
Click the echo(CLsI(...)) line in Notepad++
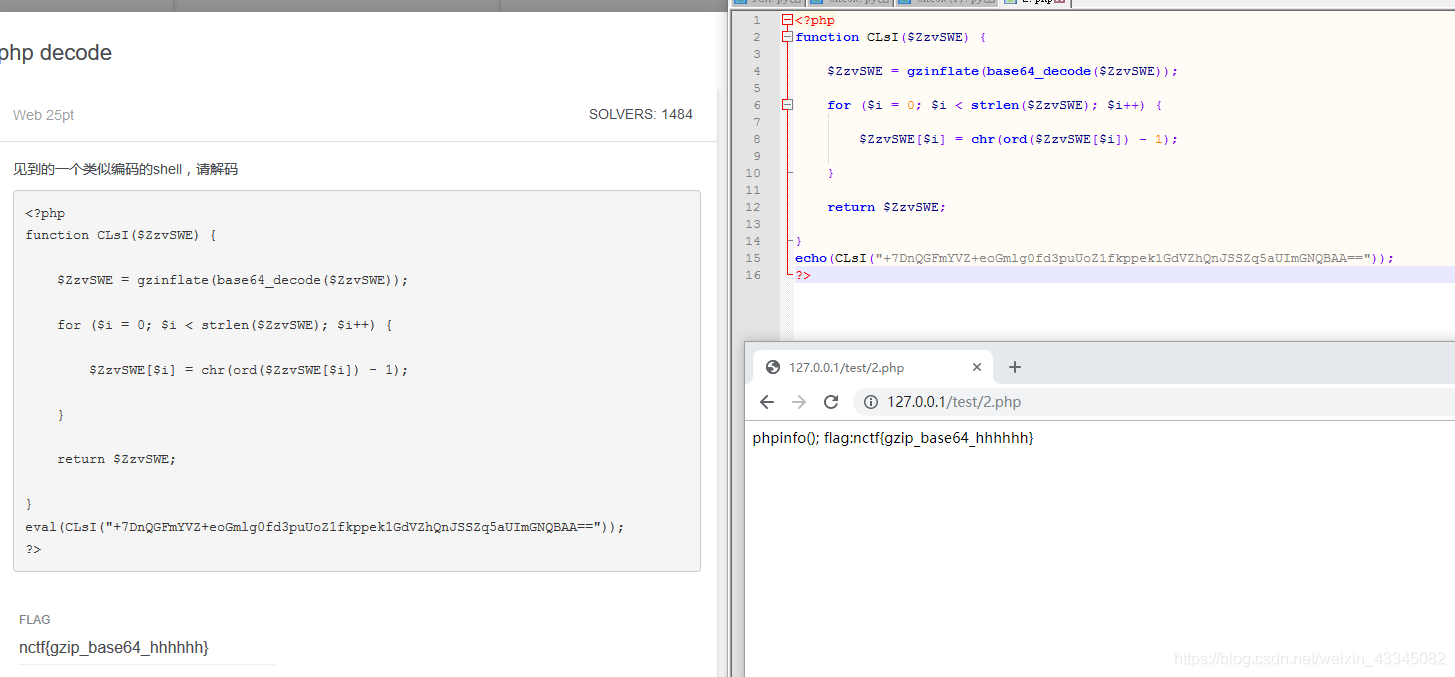(1094, 258)
